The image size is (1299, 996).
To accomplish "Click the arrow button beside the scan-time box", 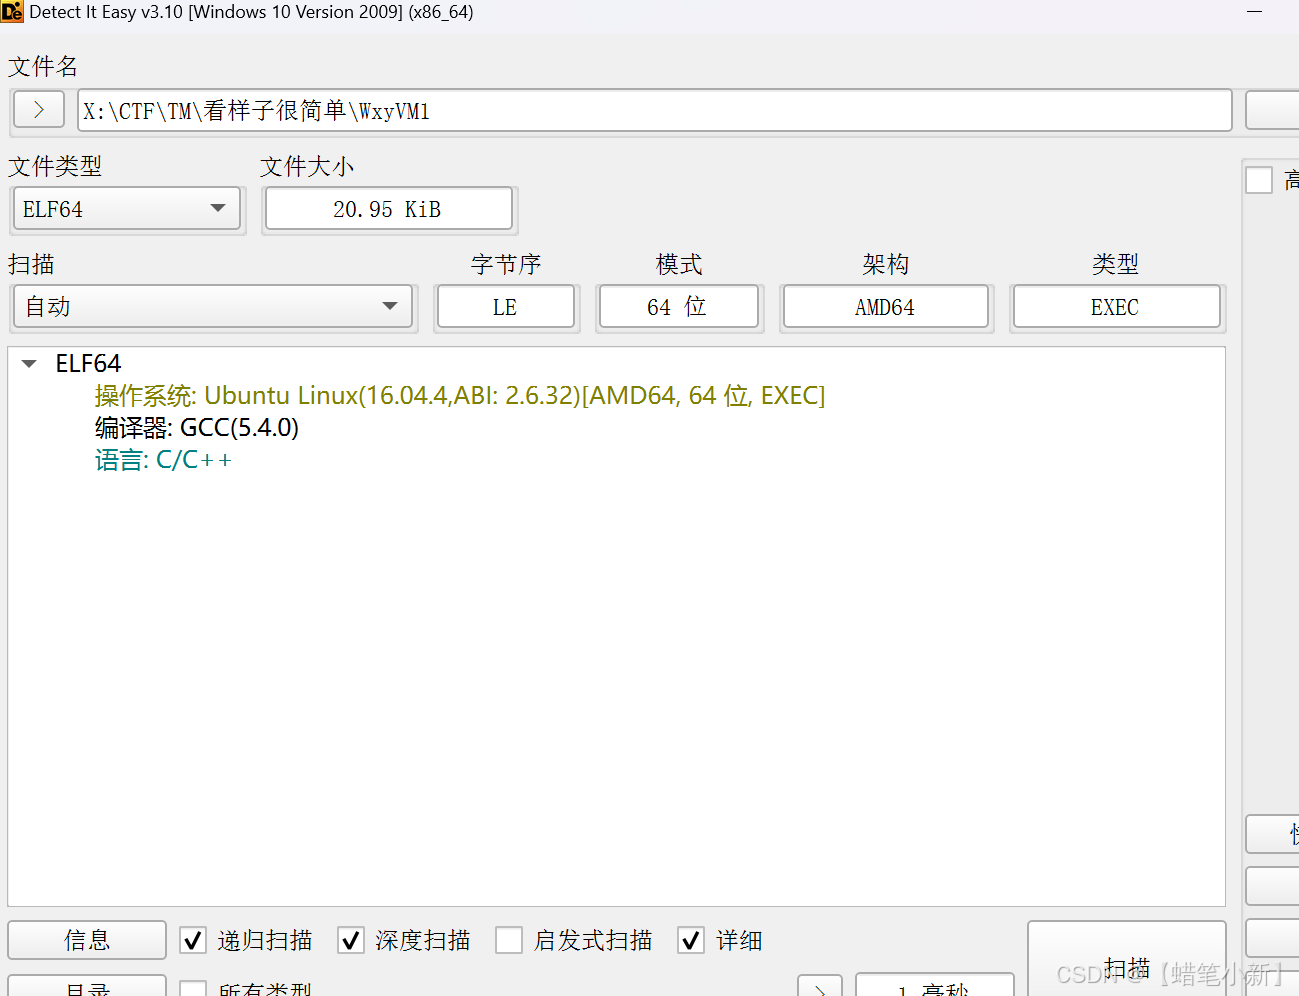I will click(x=820, y=986).
